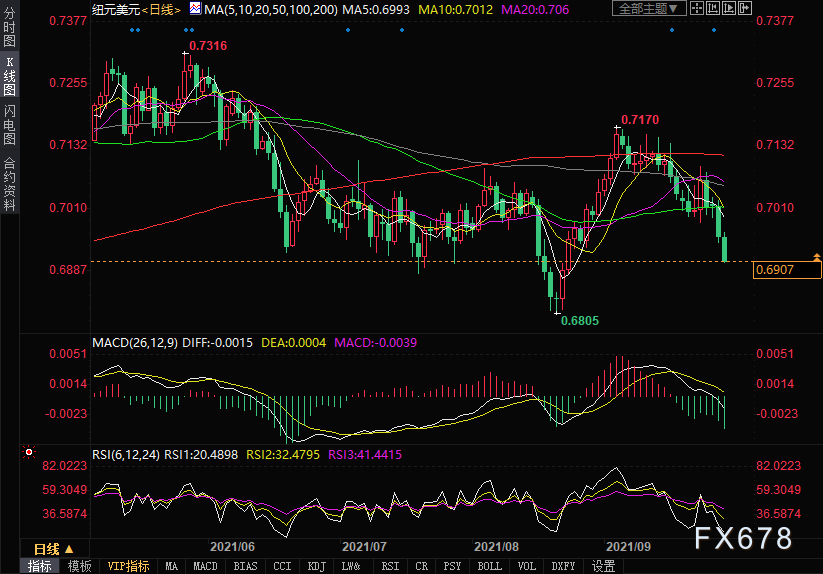Apply the RSI indicator from bottom bar
The height and width of the screenshot is (574, 823).
390,566
